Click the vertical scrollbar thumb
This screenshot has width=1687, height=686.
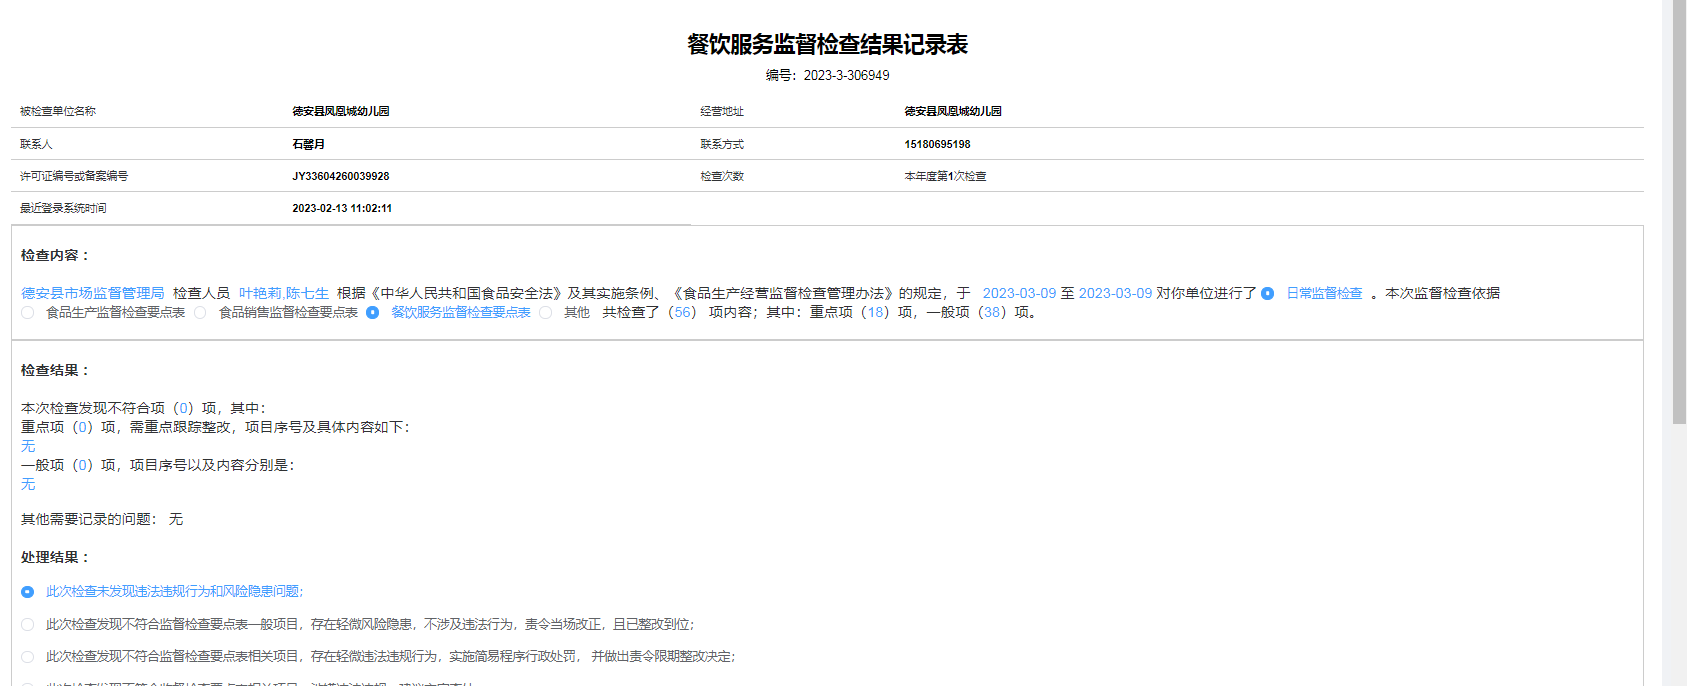click(x=1679, y=210)
